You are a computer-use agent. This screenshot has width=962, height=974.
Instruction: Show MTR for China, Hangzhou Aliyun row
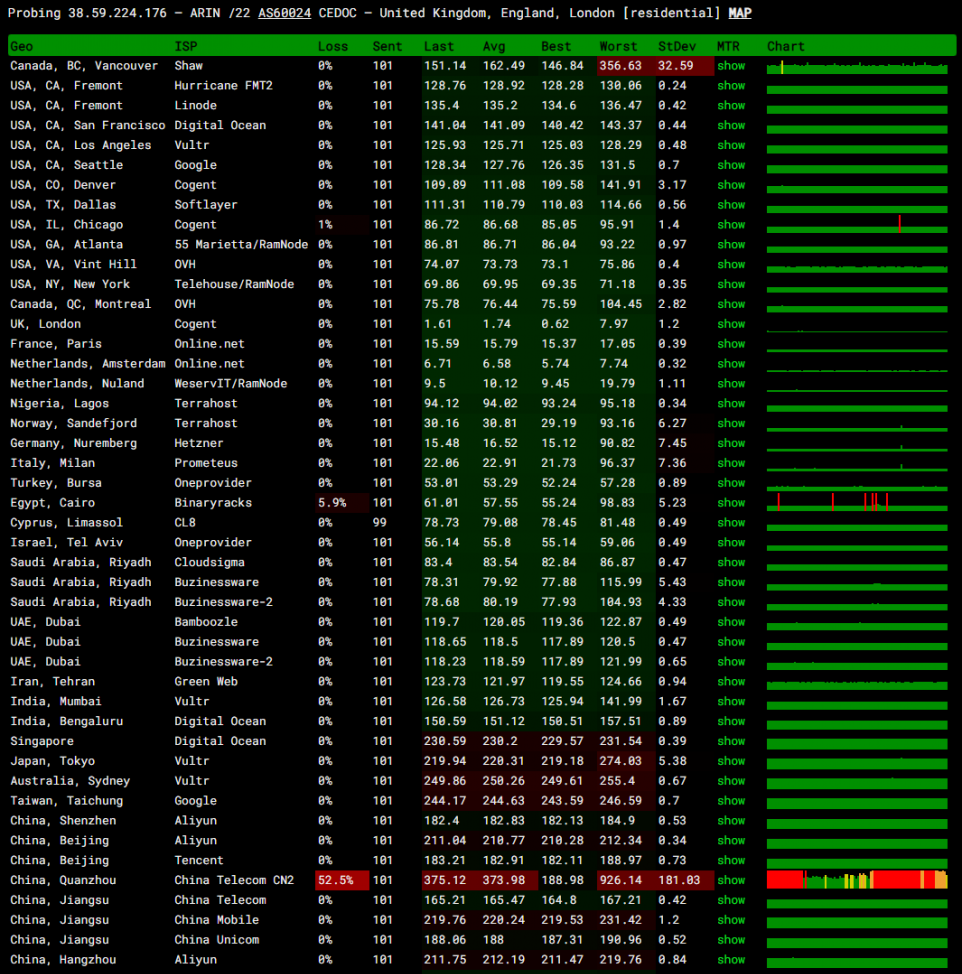click(x=731, y=960)
